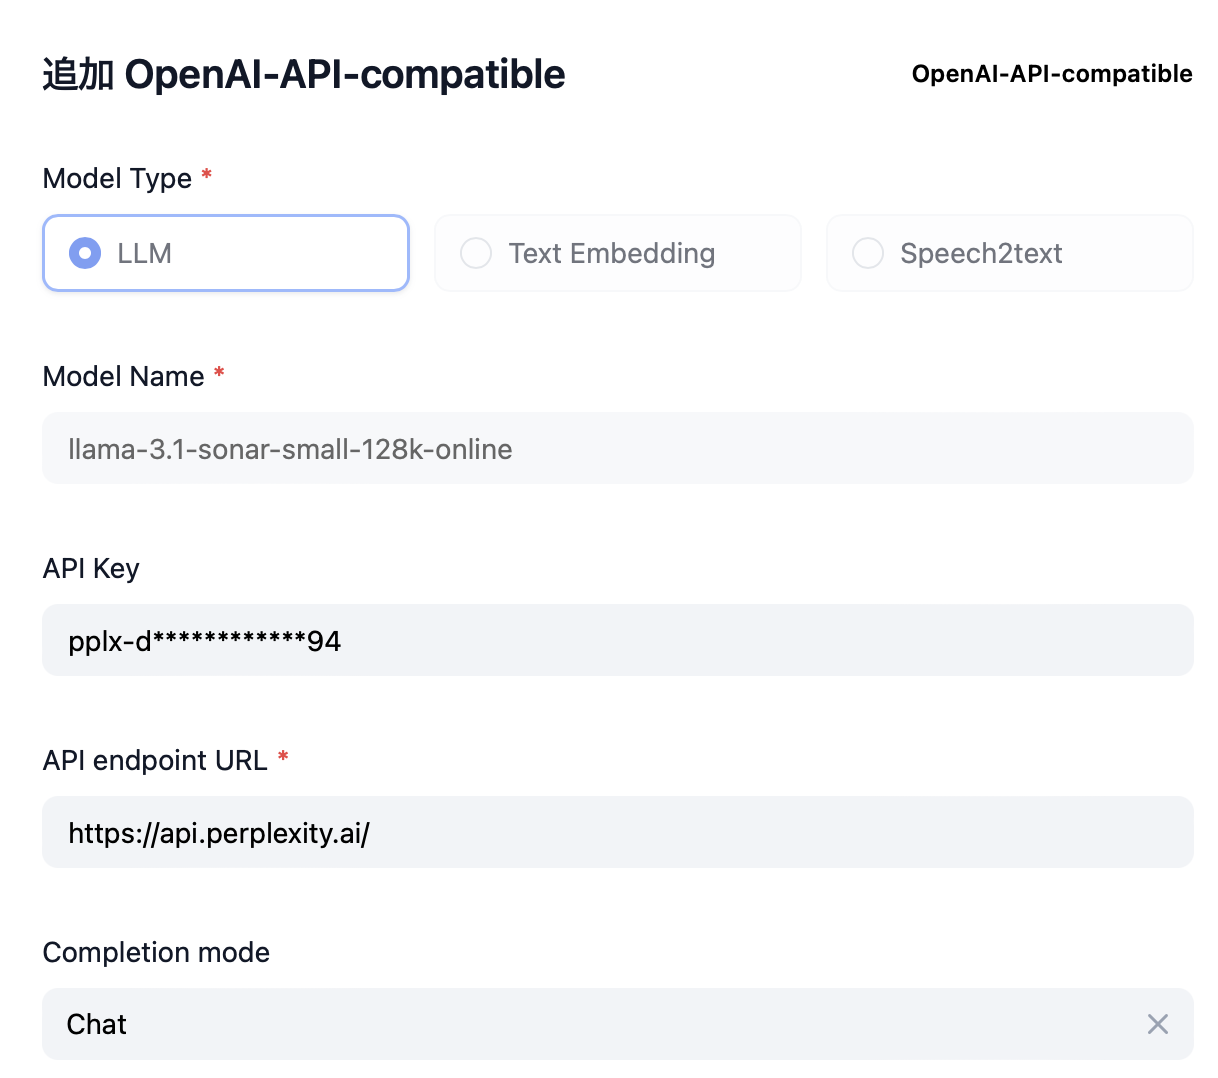The width and height of the screenshot is (1218, 1078).
Task: Click the radio circle in the Text Embedding card
Action: pyautogui.click(x=475, y=253)
